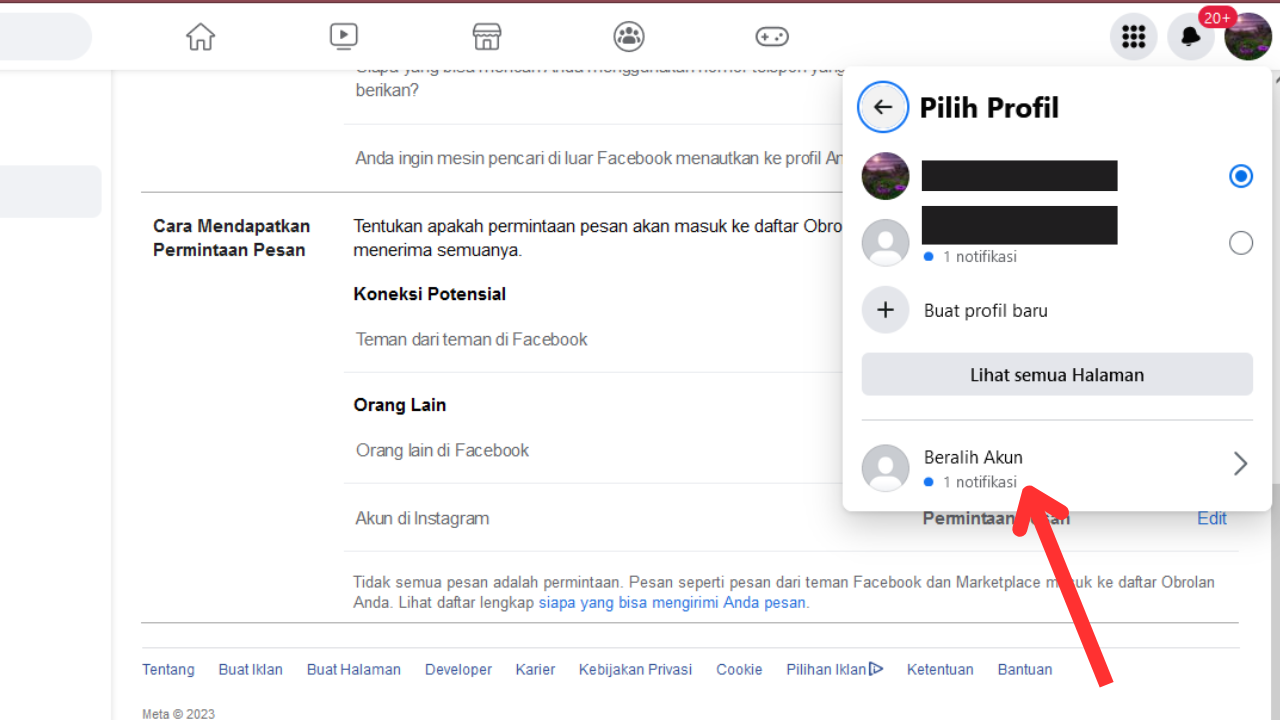Open link siapa yang bisa mengirimi Anda pesan
The image size is (1280, 720).
point(672,603)
